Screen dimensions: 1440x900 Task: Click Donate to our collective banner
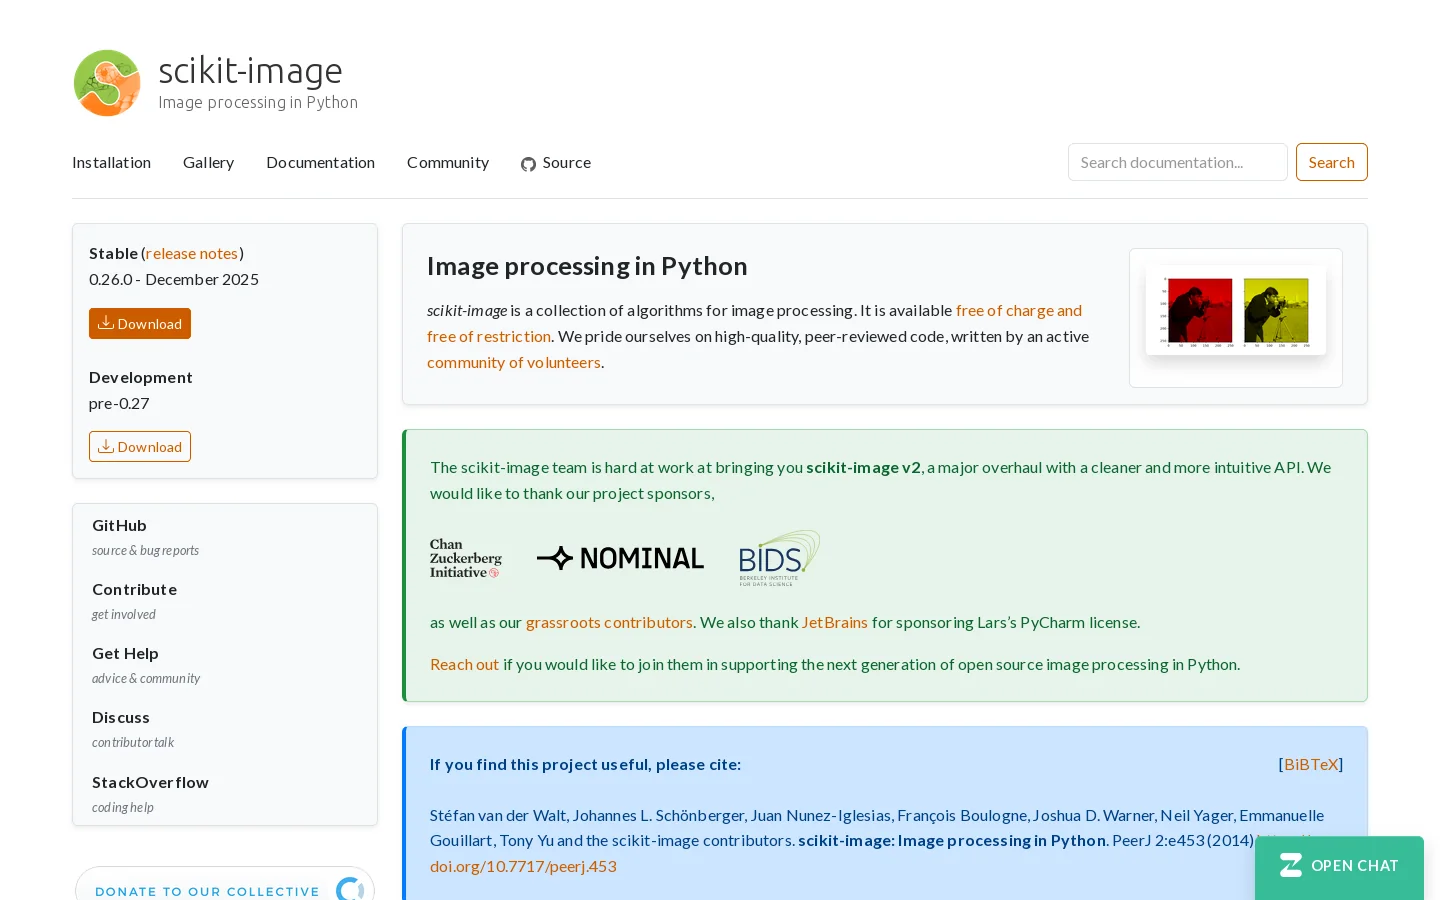point(225,885)
